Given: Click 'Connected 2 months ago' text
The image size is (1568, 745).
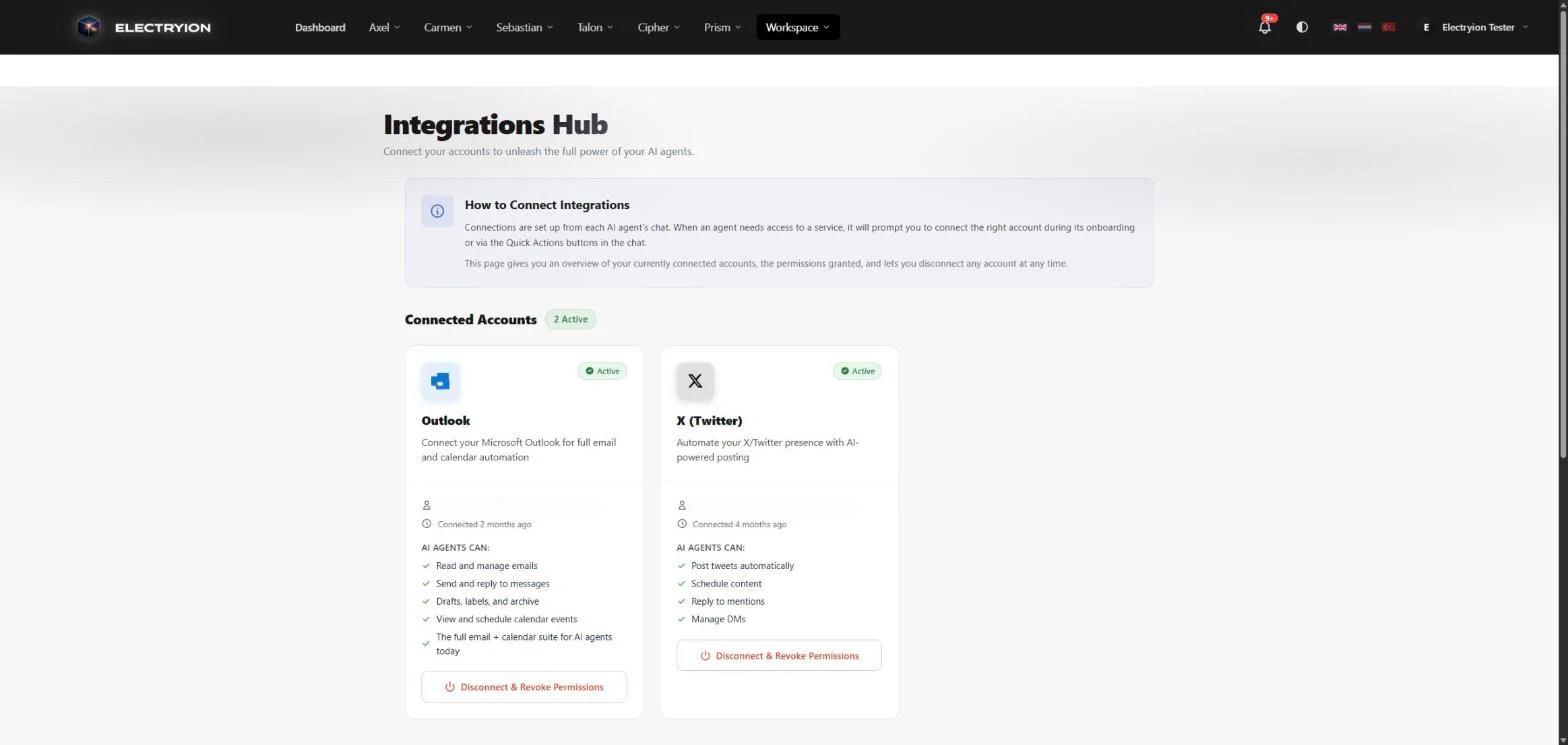Looking at the screenshot, I should [484, 524].
